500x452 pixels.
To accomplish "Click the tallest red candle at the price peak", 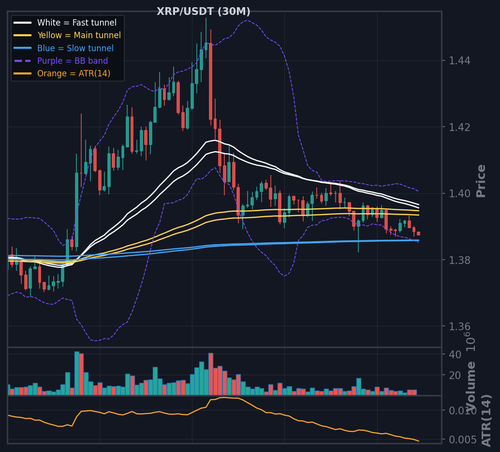I will click(211, 81).
